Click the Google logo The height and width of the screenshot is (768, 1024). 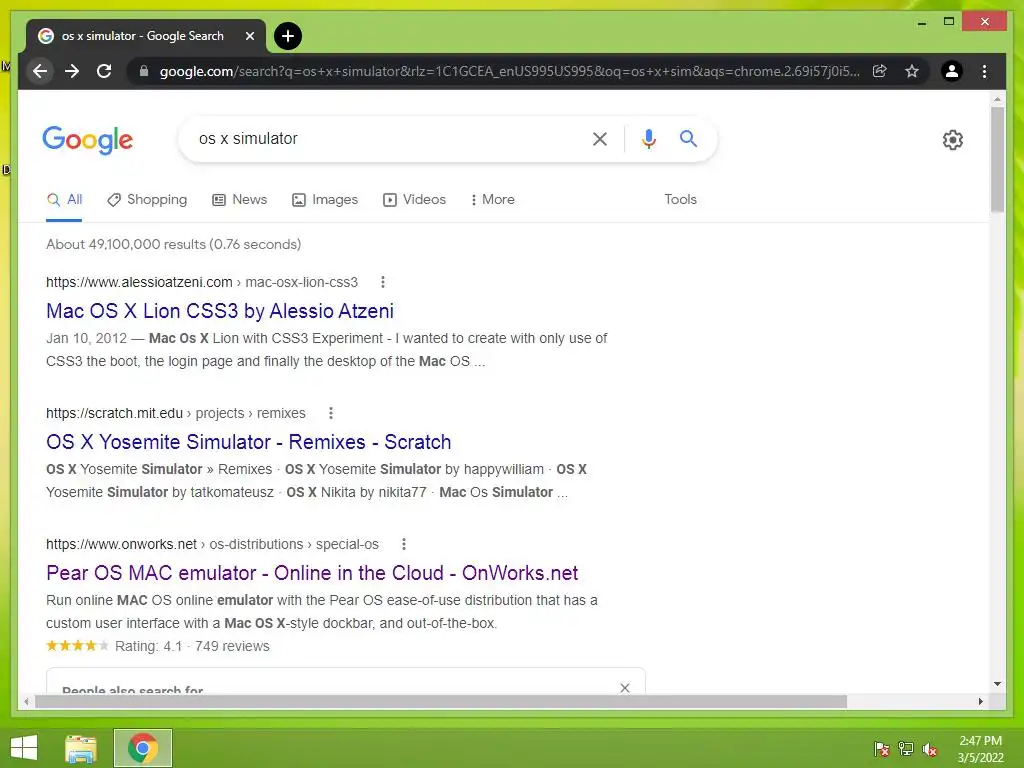click(88, 140)
